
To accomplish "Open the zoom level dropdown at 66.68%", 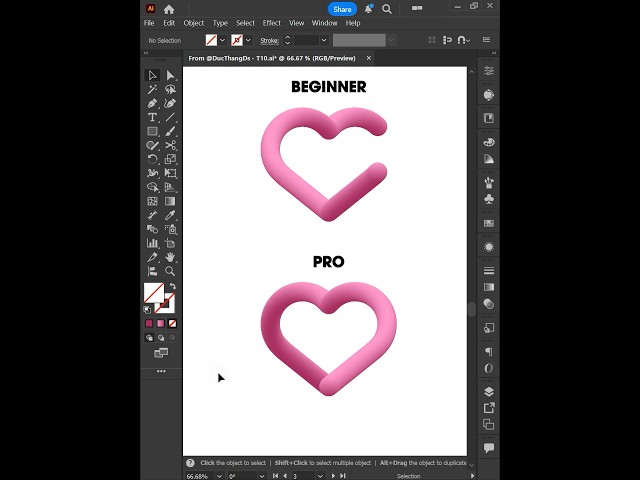I will (x=219, y=476).
